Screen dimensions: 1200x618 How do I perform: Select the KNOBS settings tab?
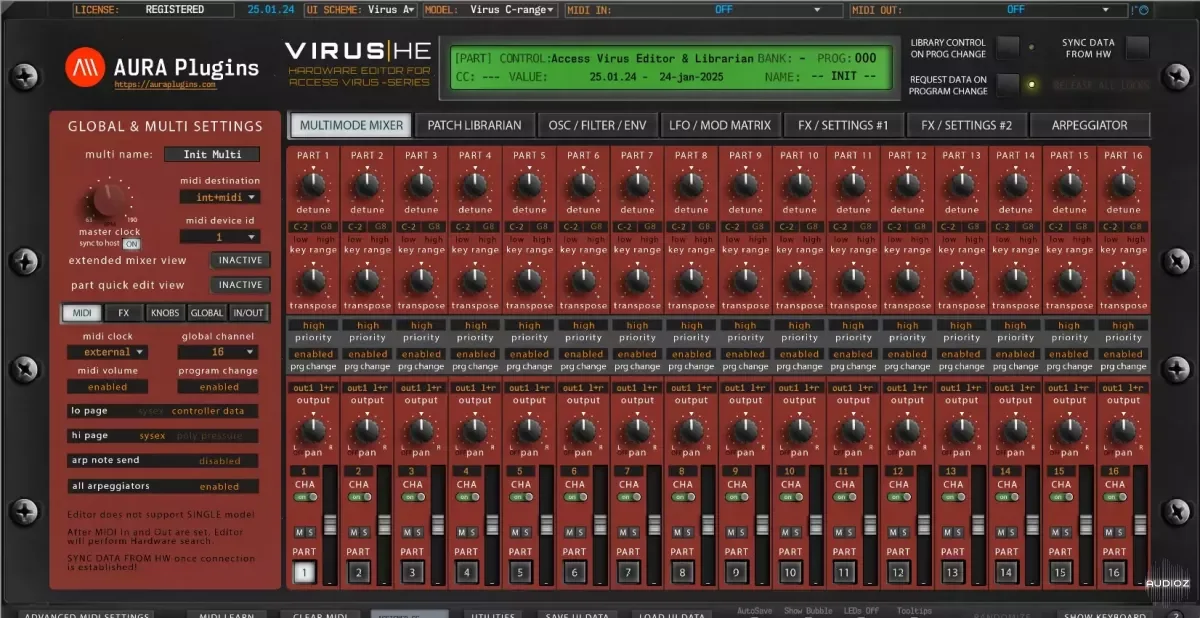165,313
